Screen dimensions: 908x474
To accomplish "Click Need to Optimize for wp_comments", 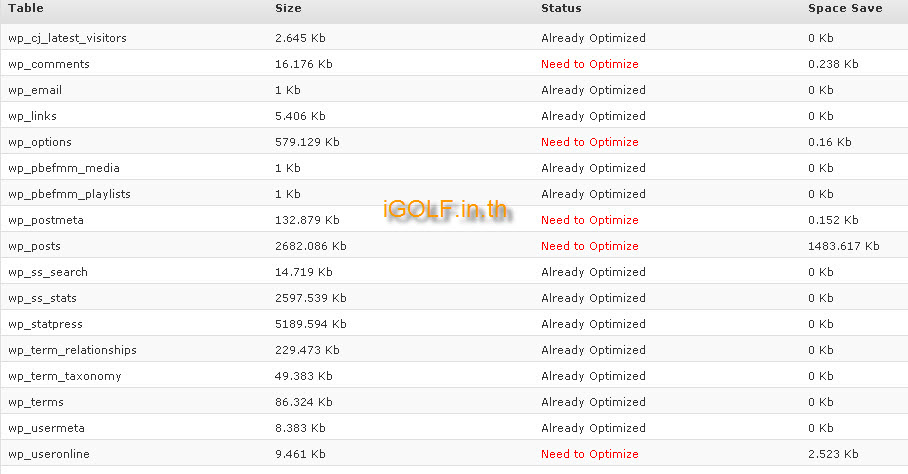I will (x=590, y=64).
